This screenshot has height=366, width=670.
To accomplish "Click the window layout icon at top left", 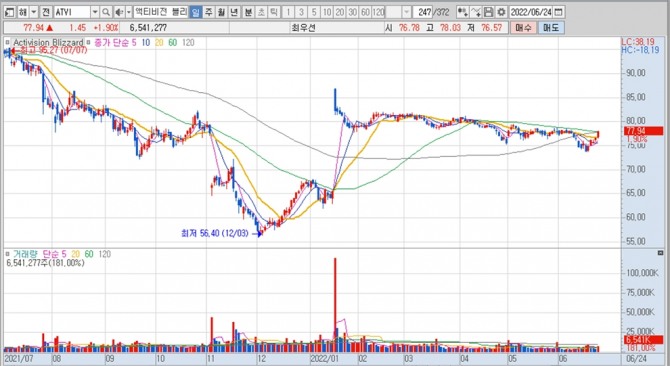I will point(9,12).
